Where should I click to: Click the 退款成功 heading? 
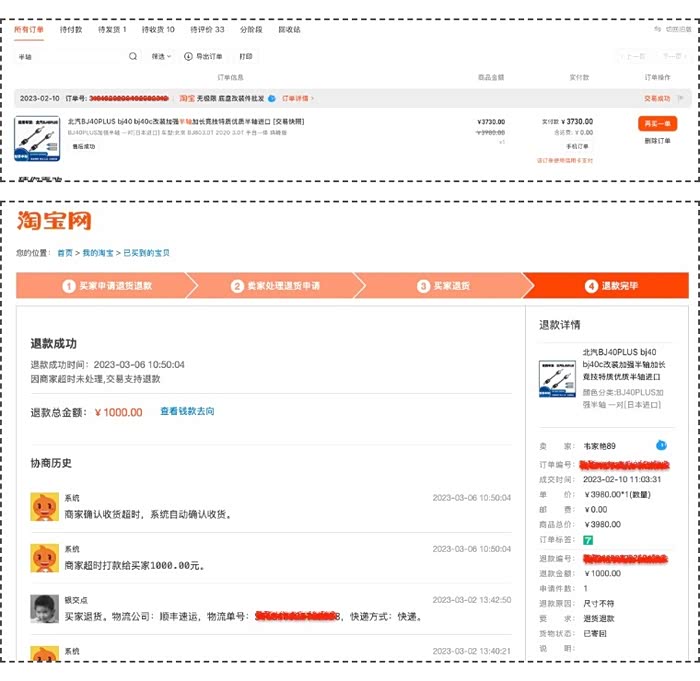[54, 343]
